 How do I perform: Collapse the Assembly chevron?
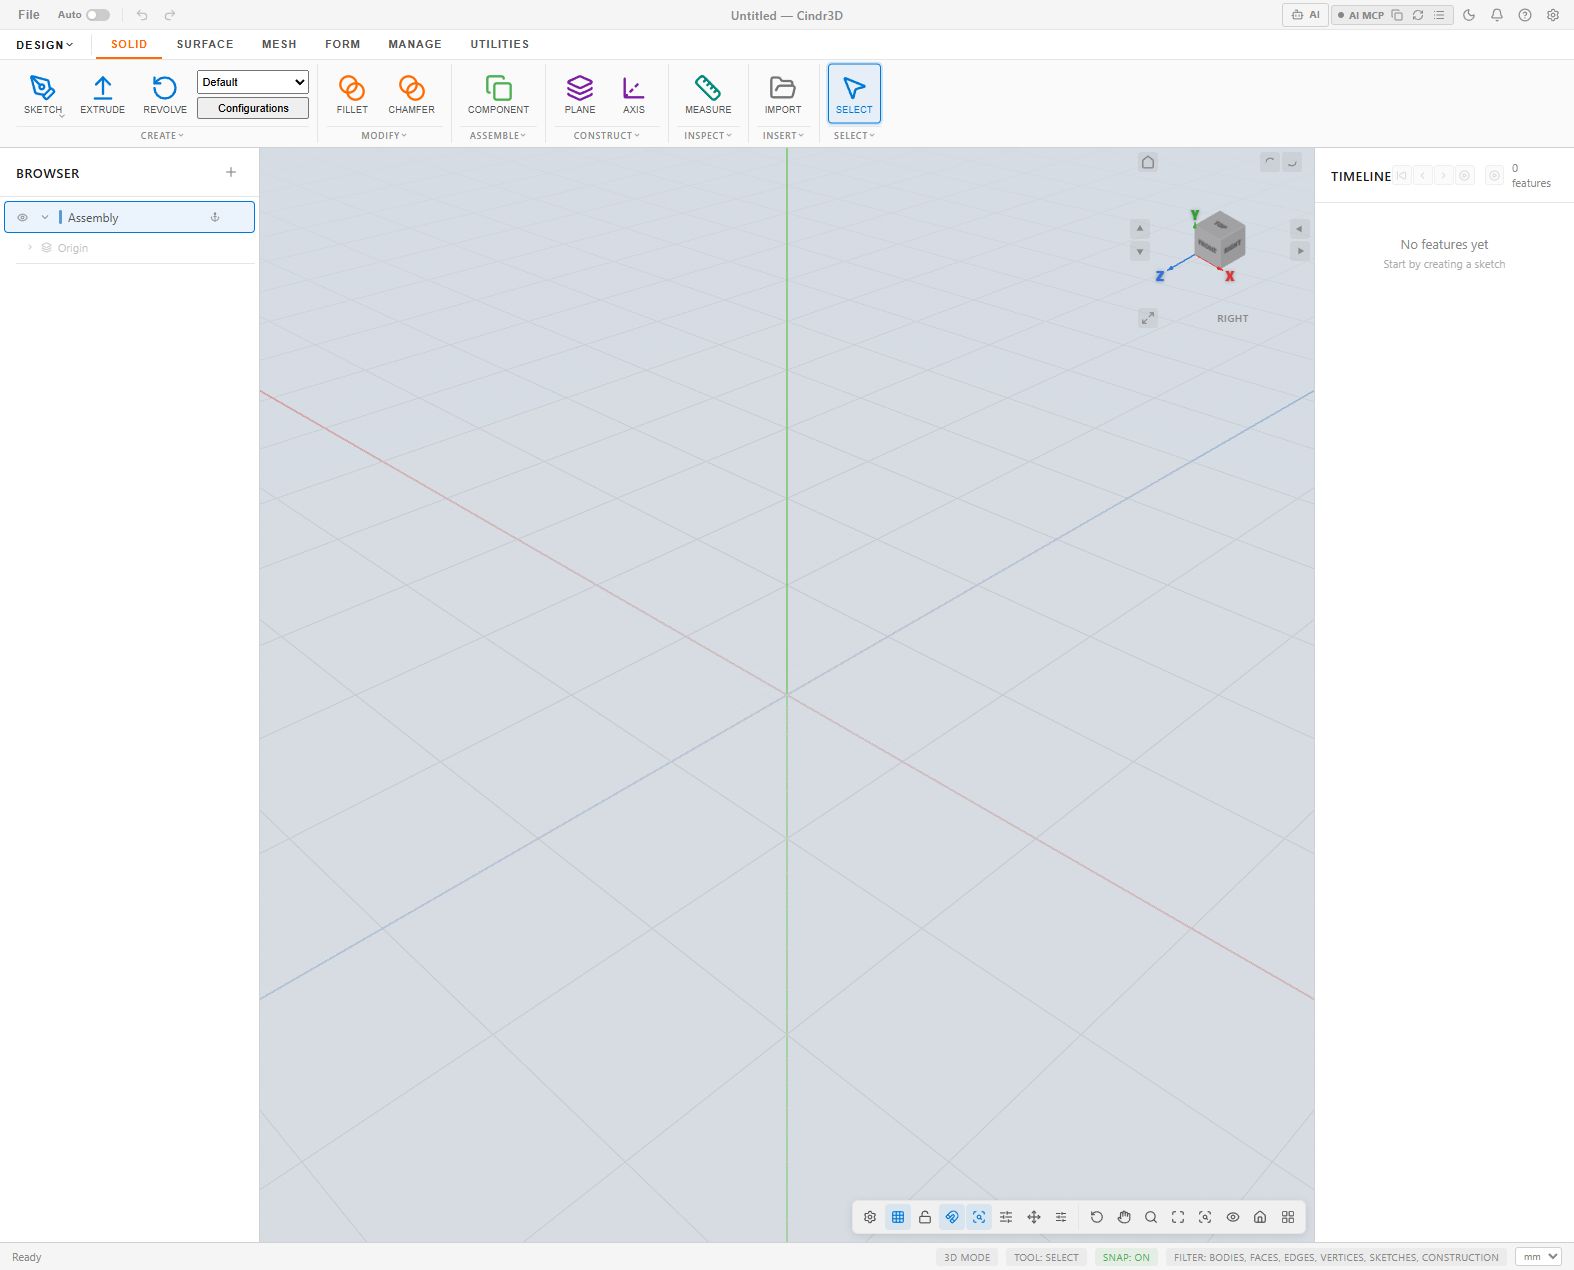click(45, 217)
